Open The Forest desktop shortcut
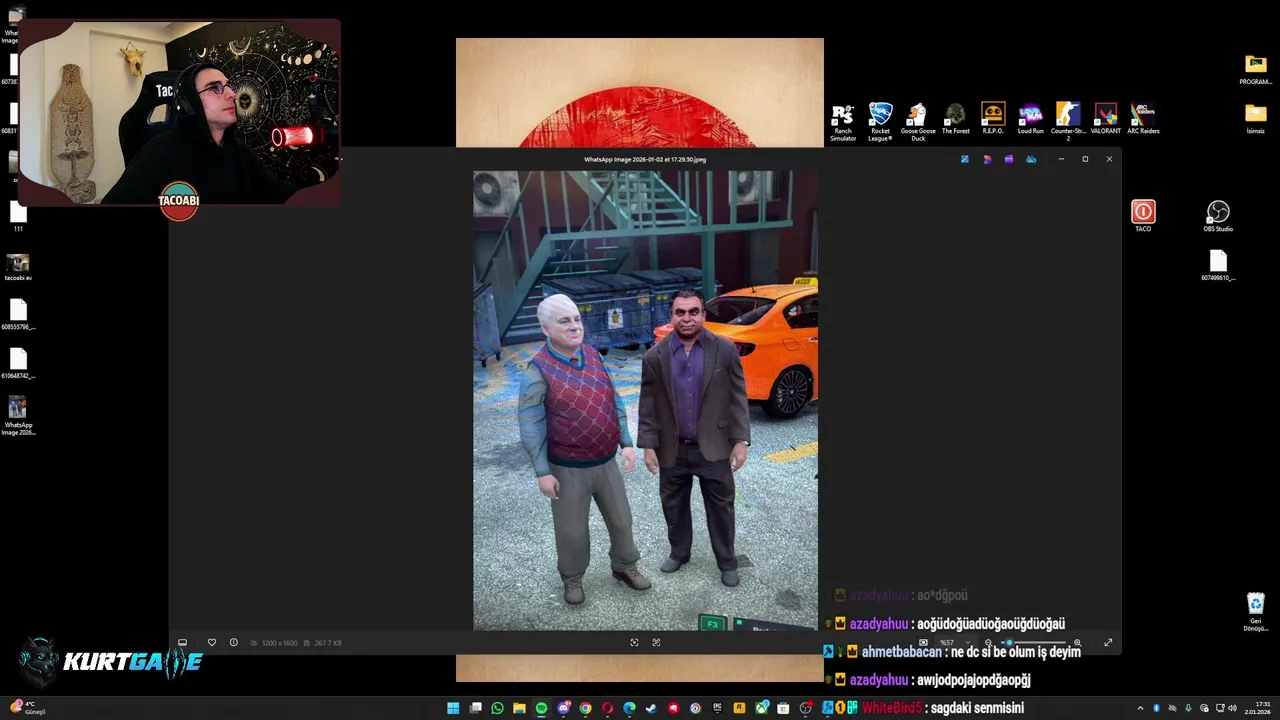This screenshot has height=720, width=1280. pos(955,119)
